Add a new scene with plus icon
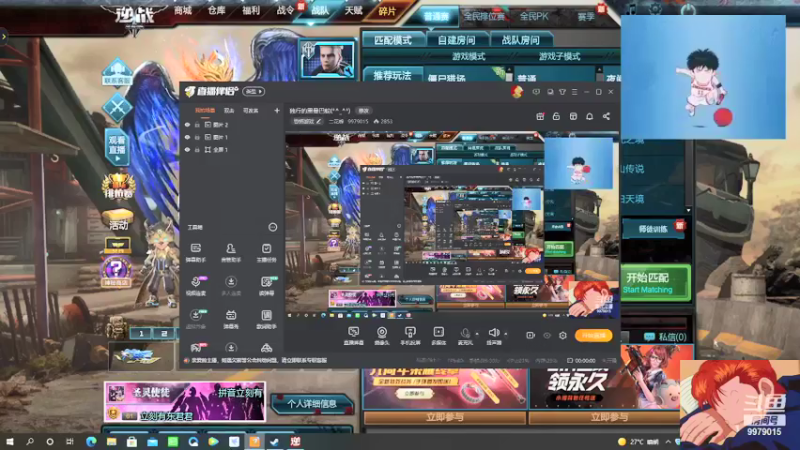The height and width of the screenshot is (450, 800). point(277,110)
